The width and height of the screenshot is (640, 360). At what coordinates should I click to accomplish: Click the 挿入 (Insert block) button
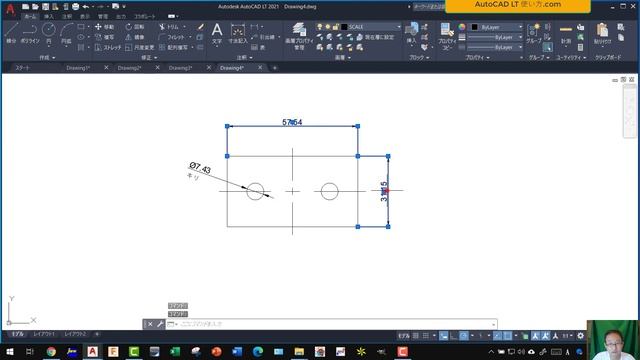click(x=411, y=33)
